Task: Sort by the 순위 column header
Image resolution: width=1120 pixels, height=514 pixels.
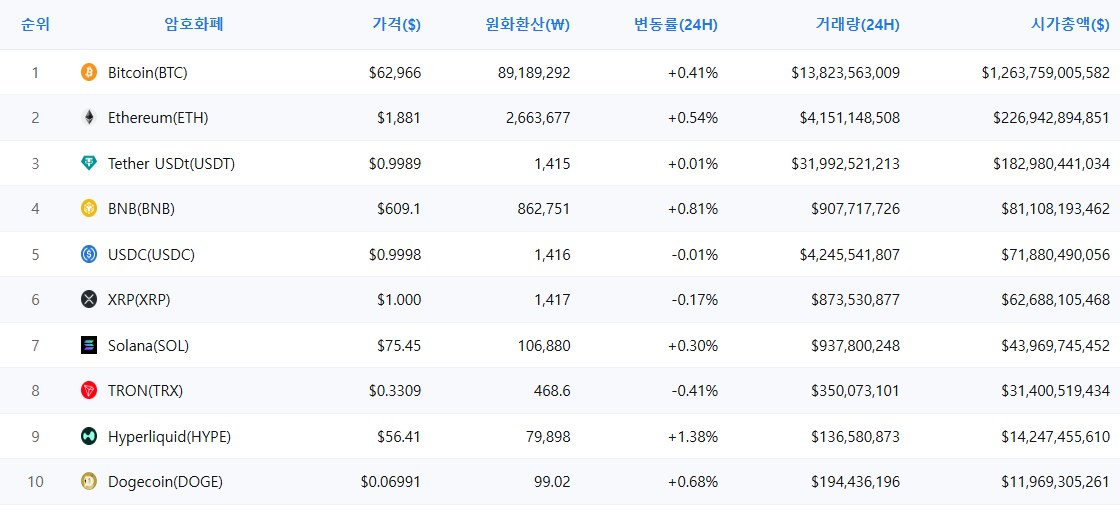Action: click(x=36, y=25)
